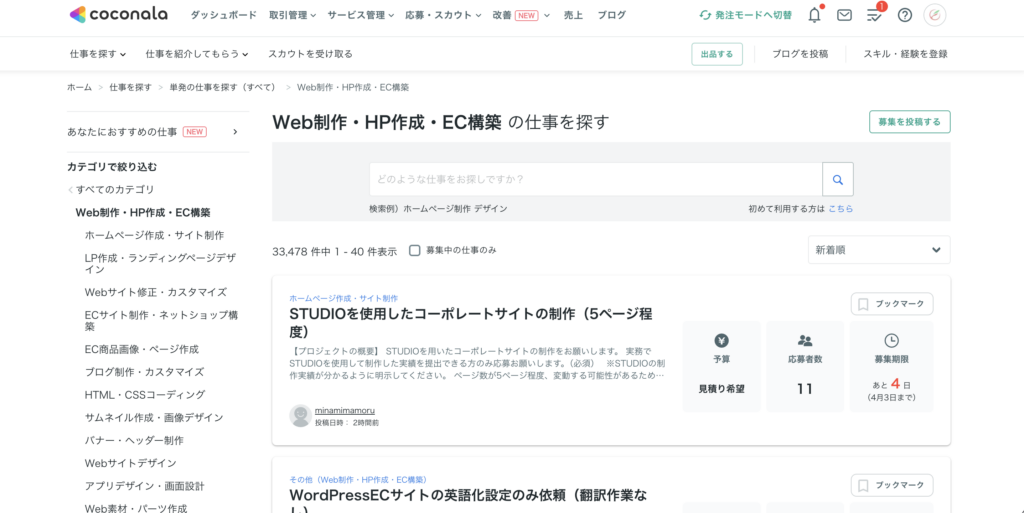Screen dimensions: 1024x513
Task: Open the 新着順 sort dropdown
Action: [878, 250]
